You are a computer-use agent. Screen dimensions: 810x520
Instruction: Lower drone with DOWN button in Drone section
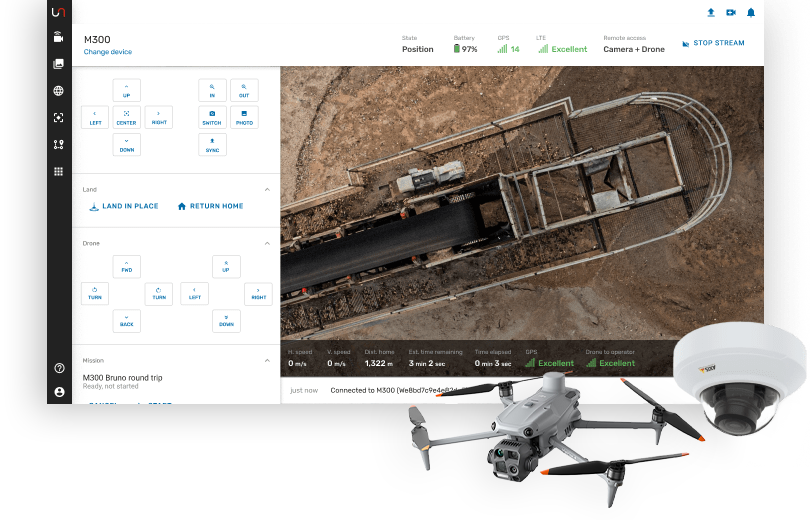pyautogui.click(x=226, y=321)
